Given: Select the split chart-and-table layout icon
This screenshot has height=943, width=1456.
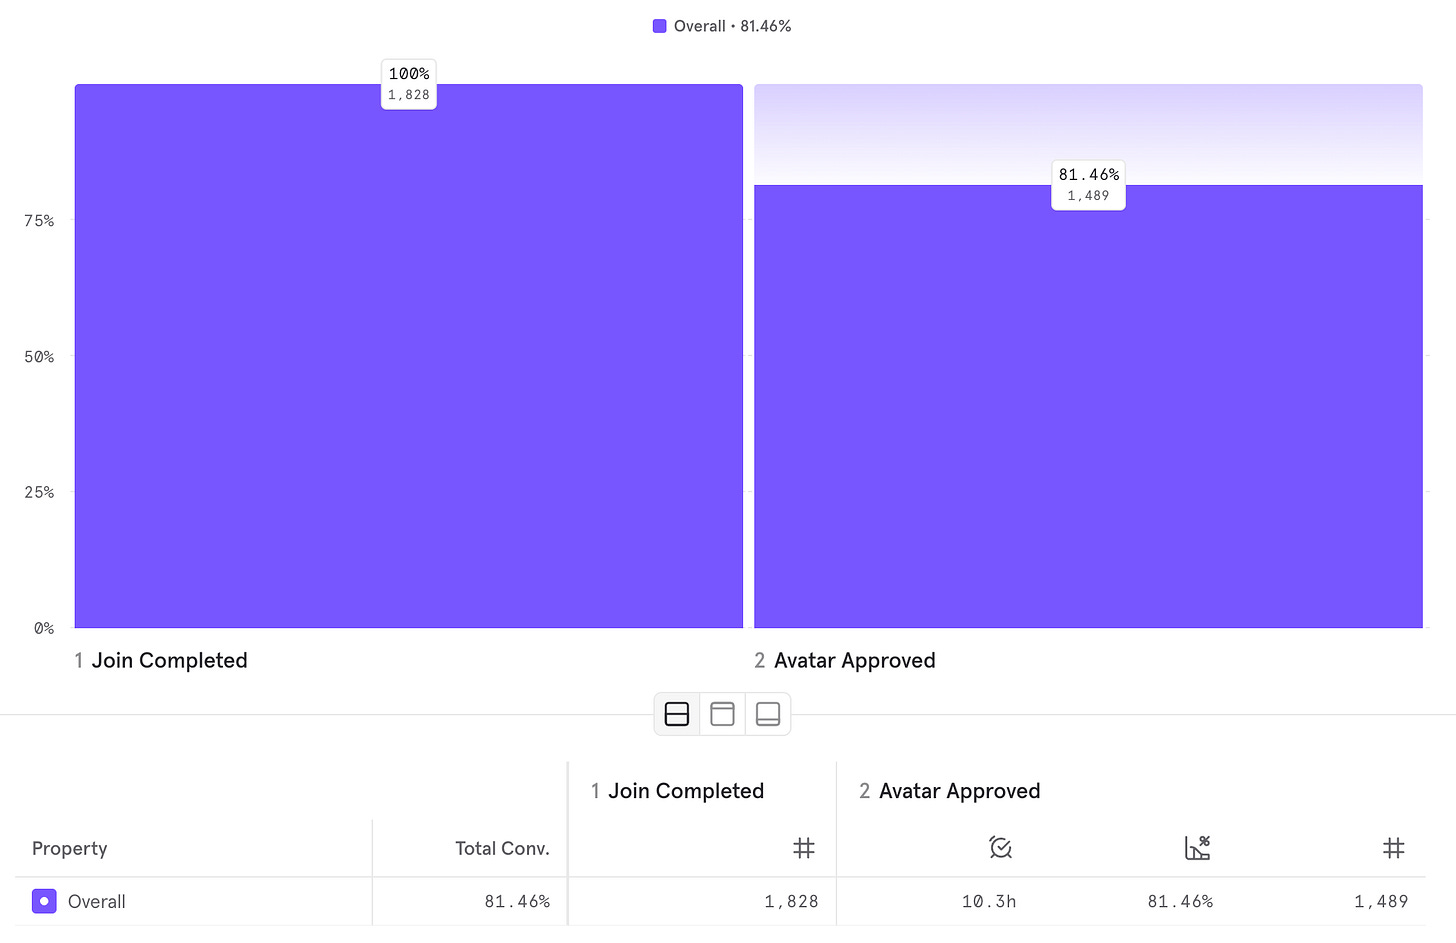Looking at the screenshot, I should [677, 714].
